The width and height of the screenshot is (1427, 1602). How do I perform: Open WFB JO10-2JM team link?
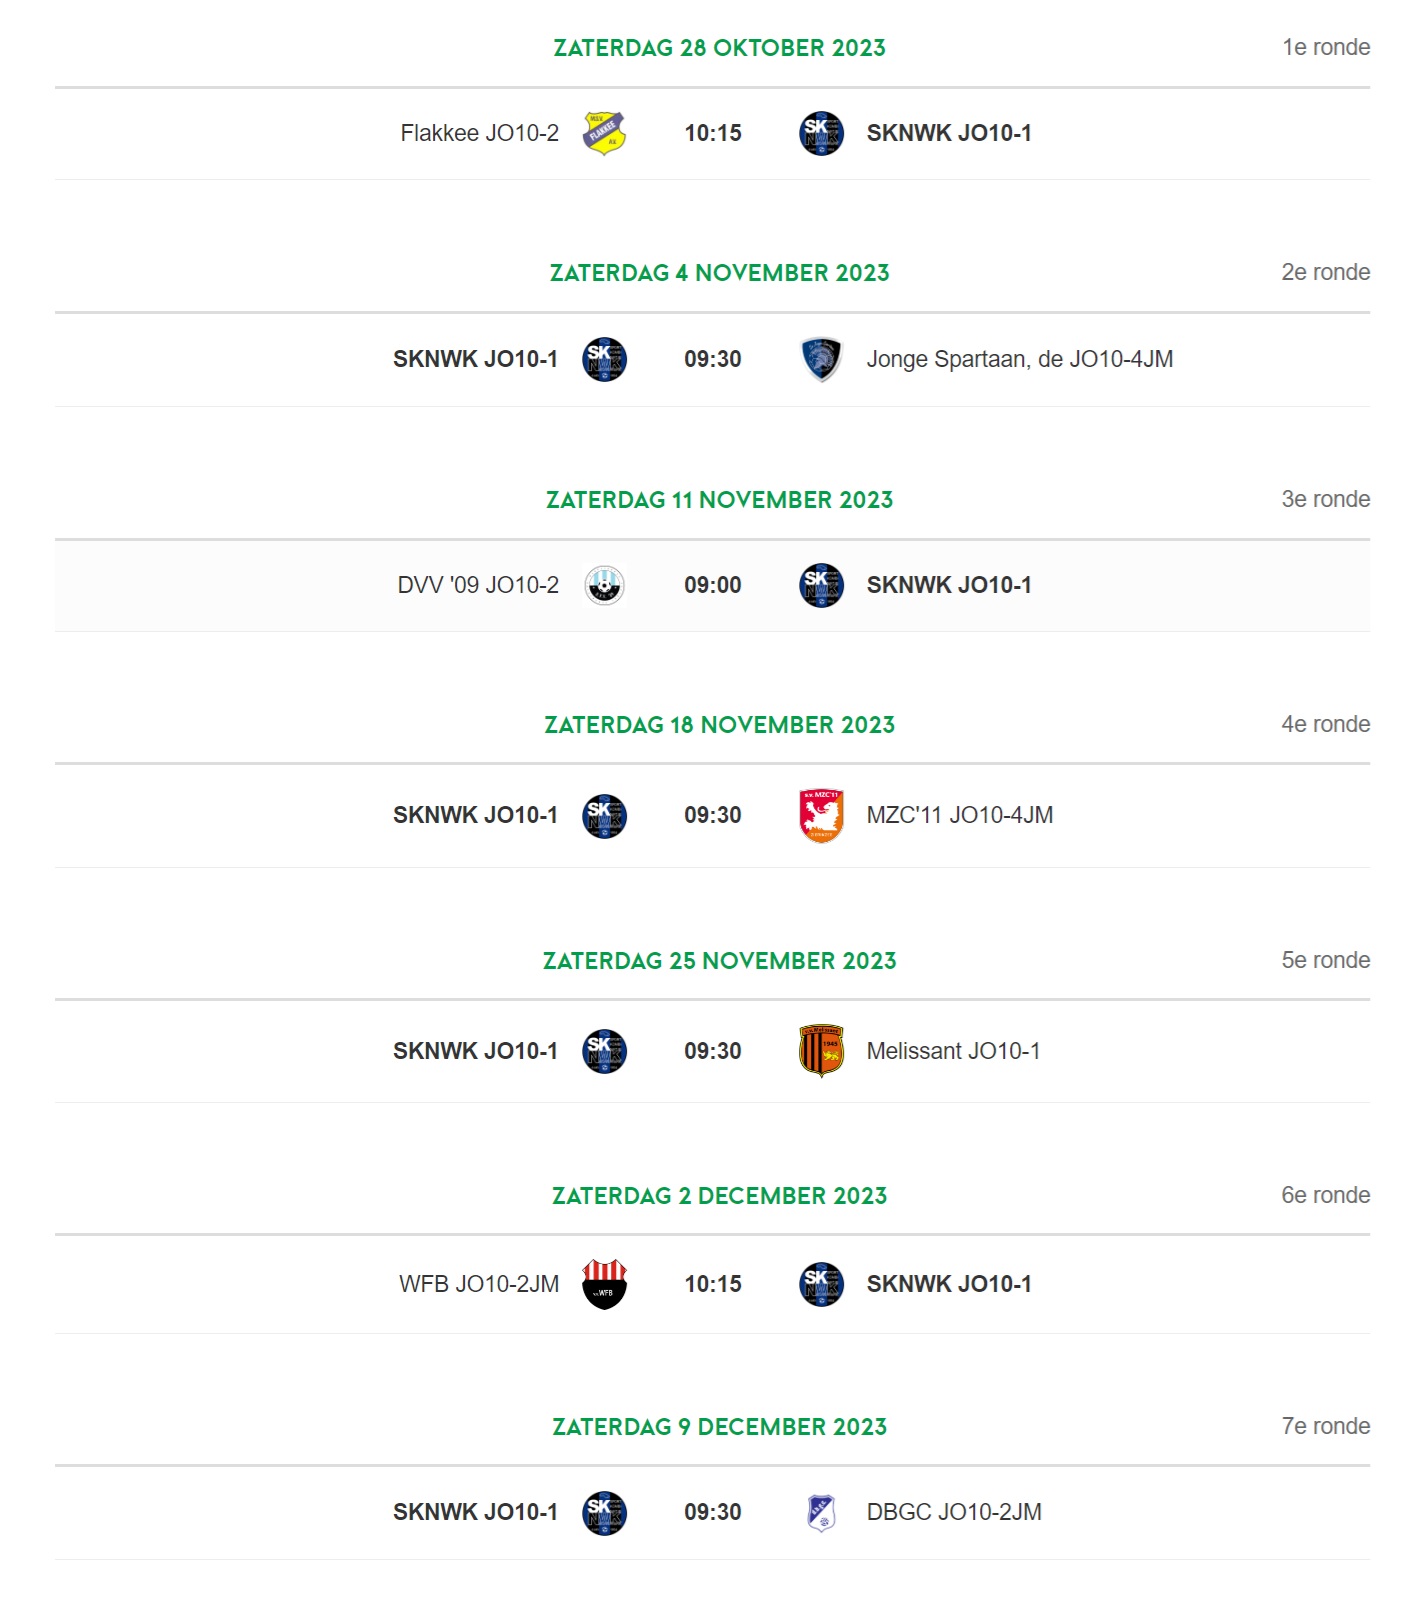pyautogui.click(x=479, y=1284)
